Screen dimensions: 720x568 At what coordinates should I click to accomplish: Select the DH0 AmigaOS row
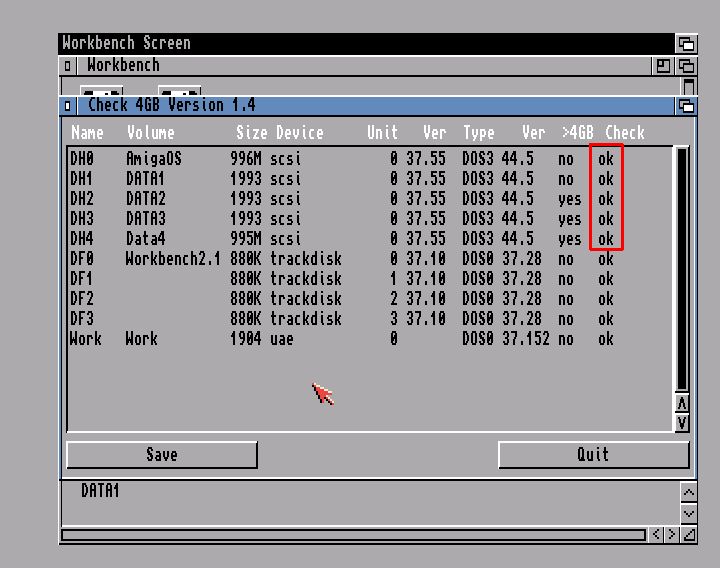point(340,159)
